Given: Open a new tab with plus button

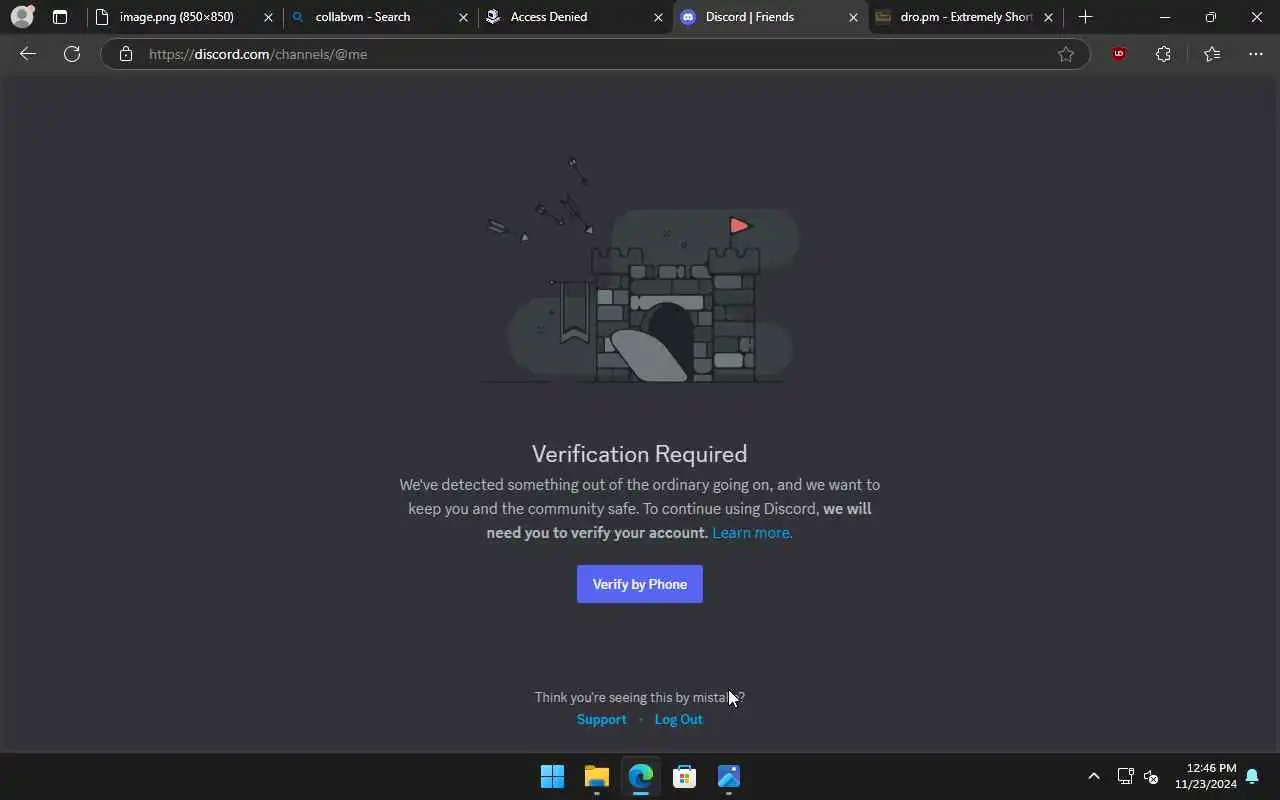Looking at the screenshot, I should 1085,17.
